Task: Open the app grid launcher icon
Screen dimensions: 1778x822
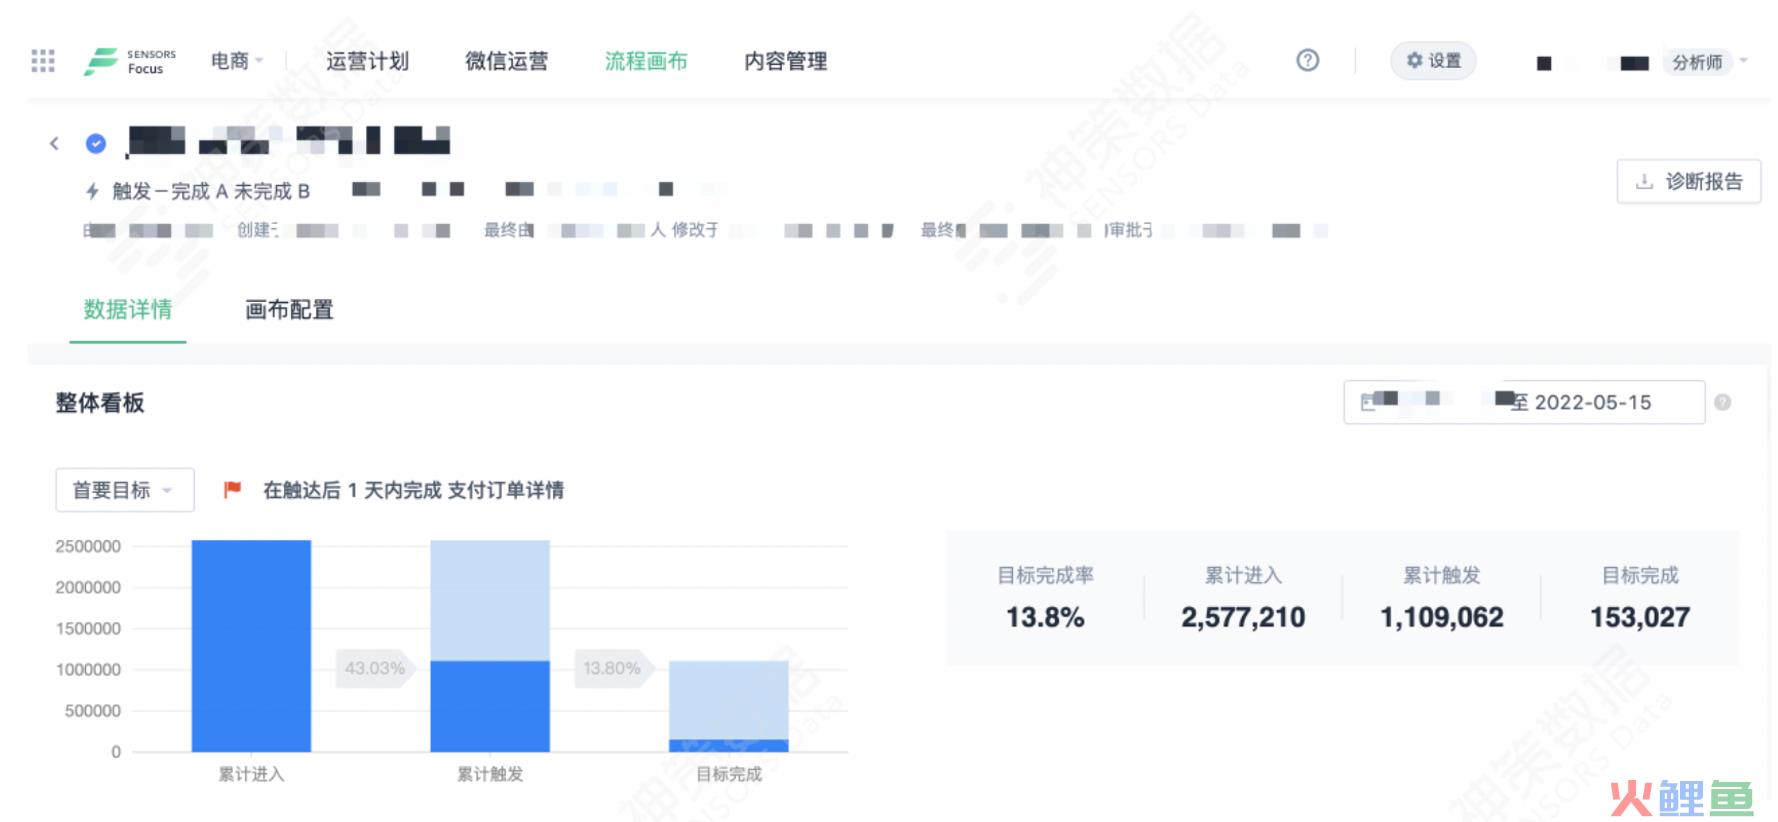Action: 43,61
